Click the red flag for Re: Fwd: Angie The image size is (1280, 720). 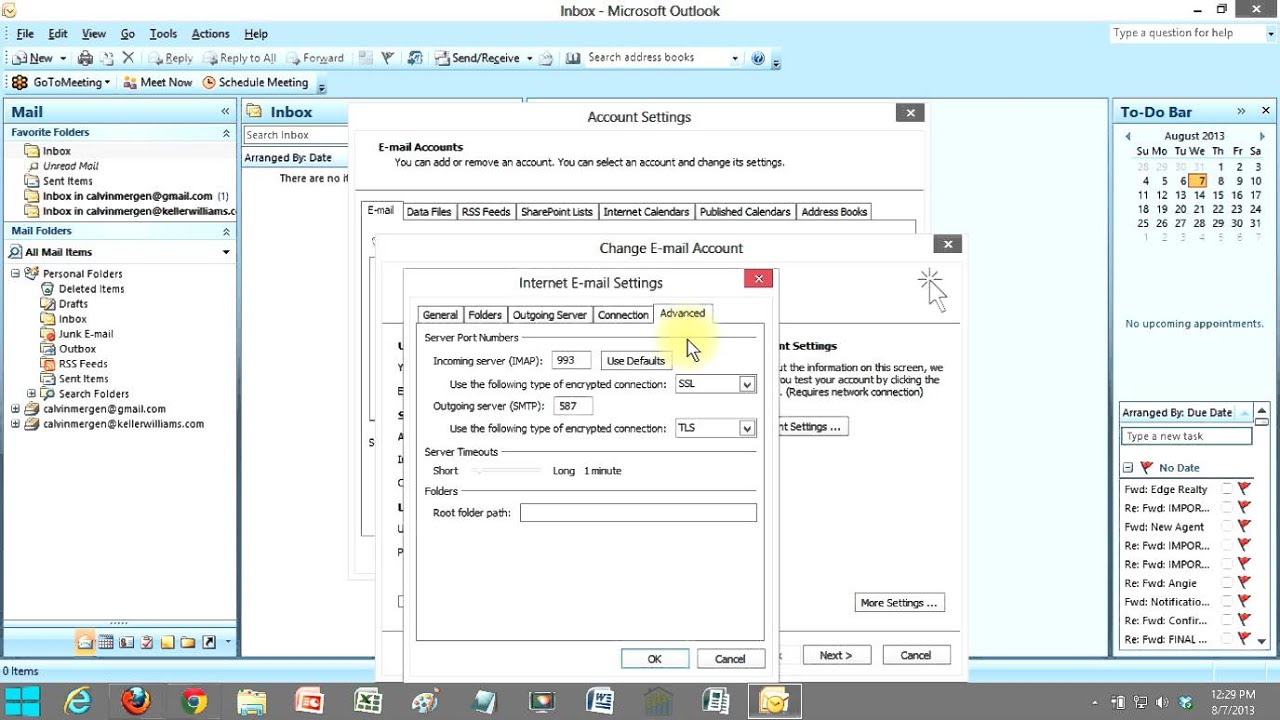[1245, 583]
